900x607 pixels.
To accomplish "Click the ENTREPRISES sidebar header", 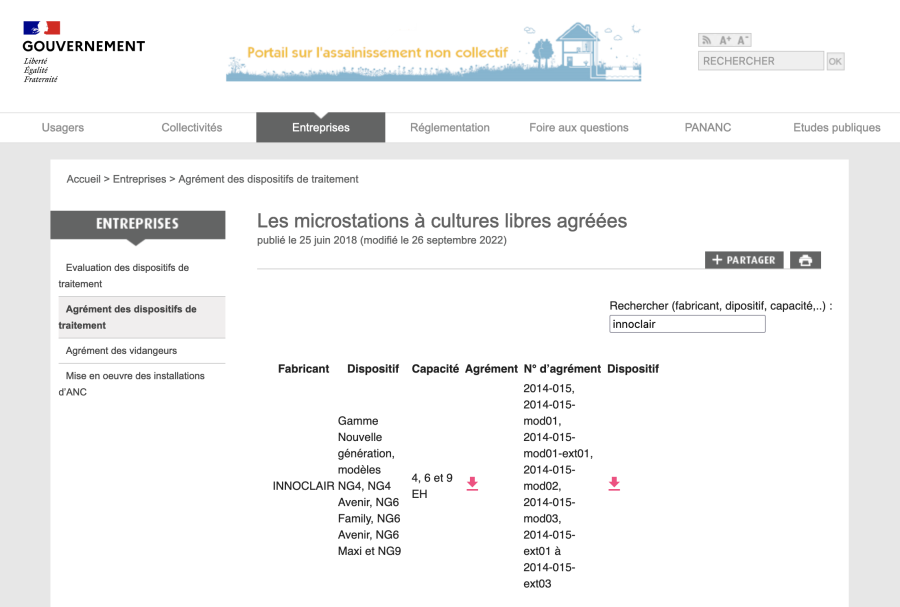I will tap(138, 224).
